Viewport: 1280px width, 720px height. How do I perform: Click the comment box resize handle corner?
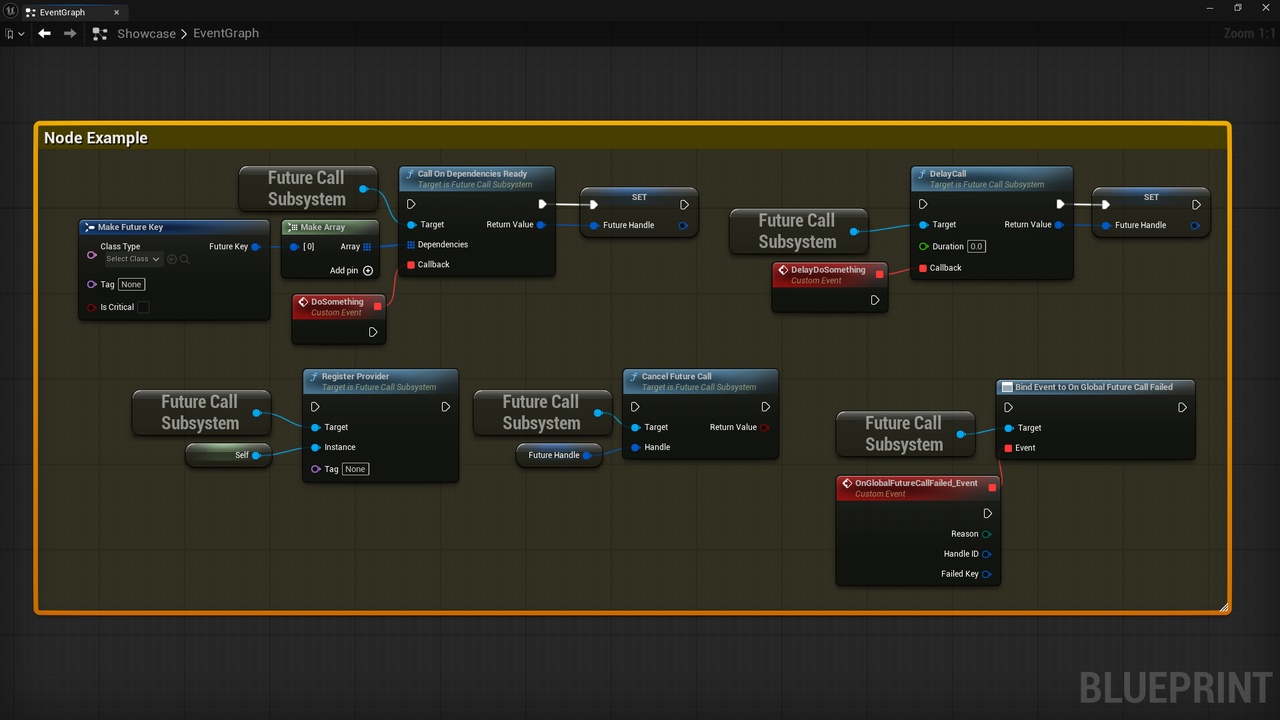[1223, 606]
